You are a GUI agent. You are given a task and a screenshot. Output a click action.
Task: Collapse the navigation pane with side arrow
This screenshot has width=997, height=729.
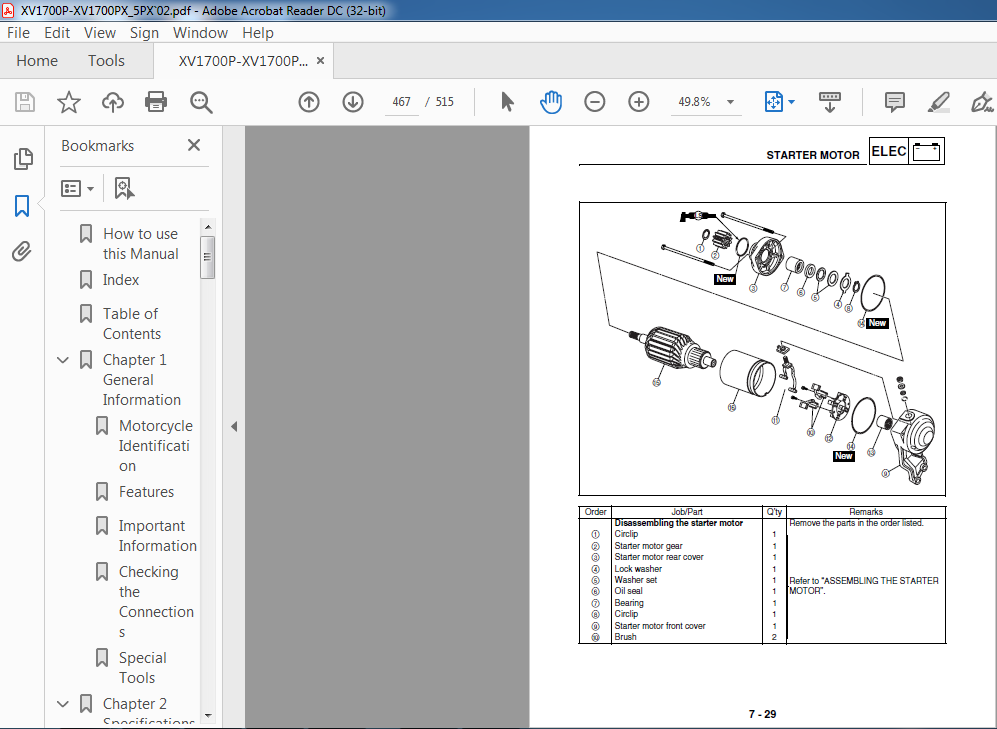click(x=234, y=426)
